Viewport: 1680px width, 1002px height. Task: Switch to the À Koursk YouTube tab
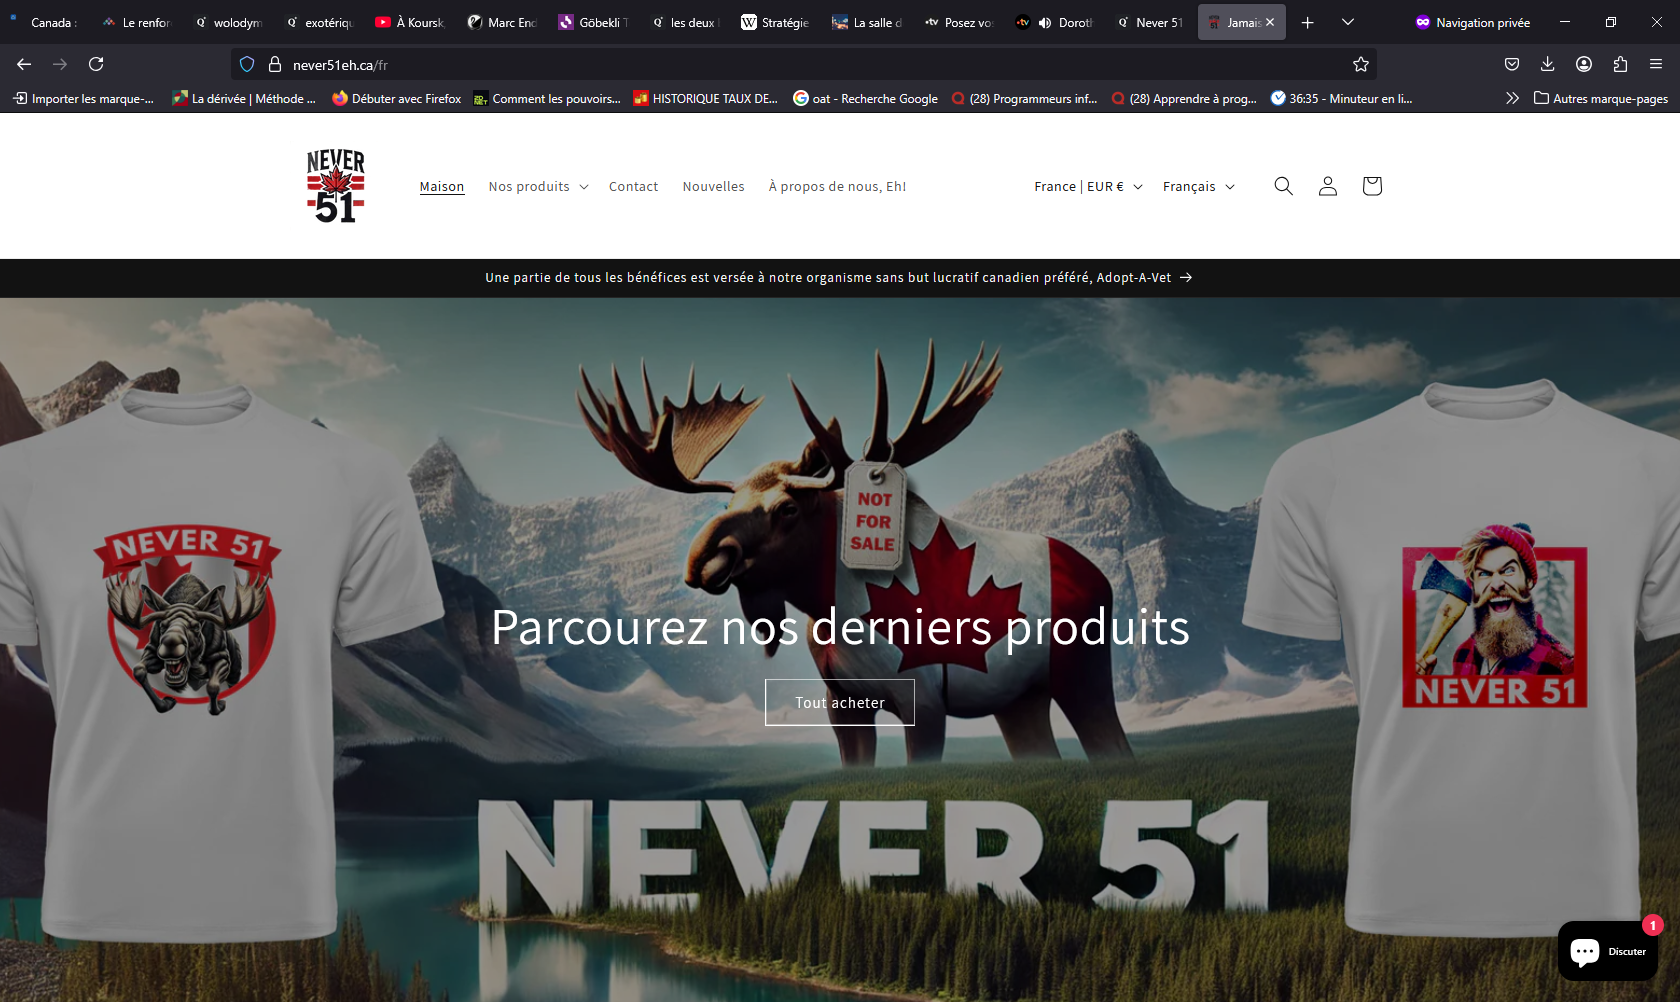coord(410,22)
